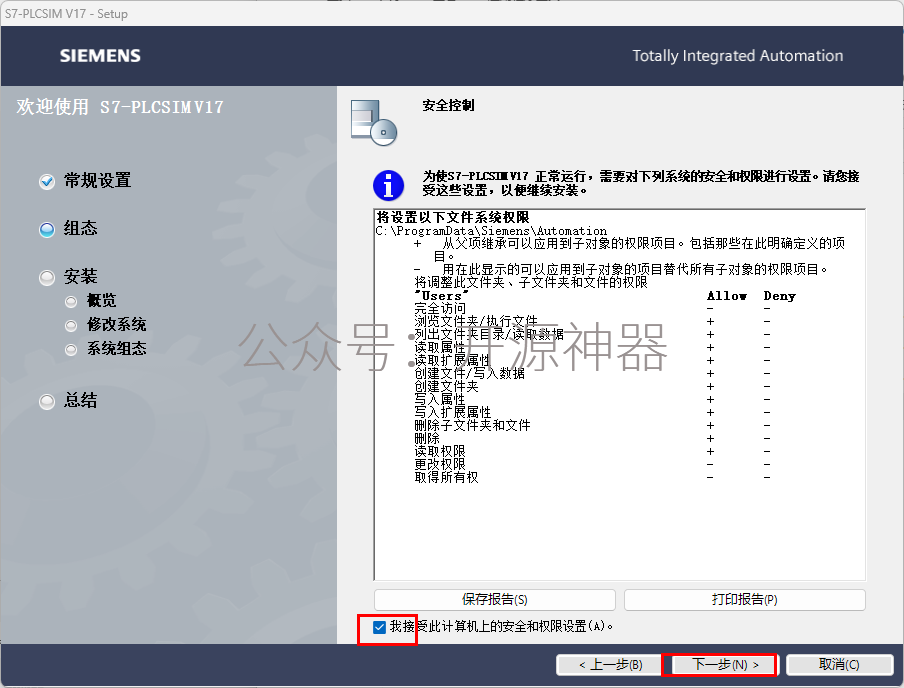Click the Next step (下一步) button
The width and height of the screenshot is (904, 688).
pos(725,664)
